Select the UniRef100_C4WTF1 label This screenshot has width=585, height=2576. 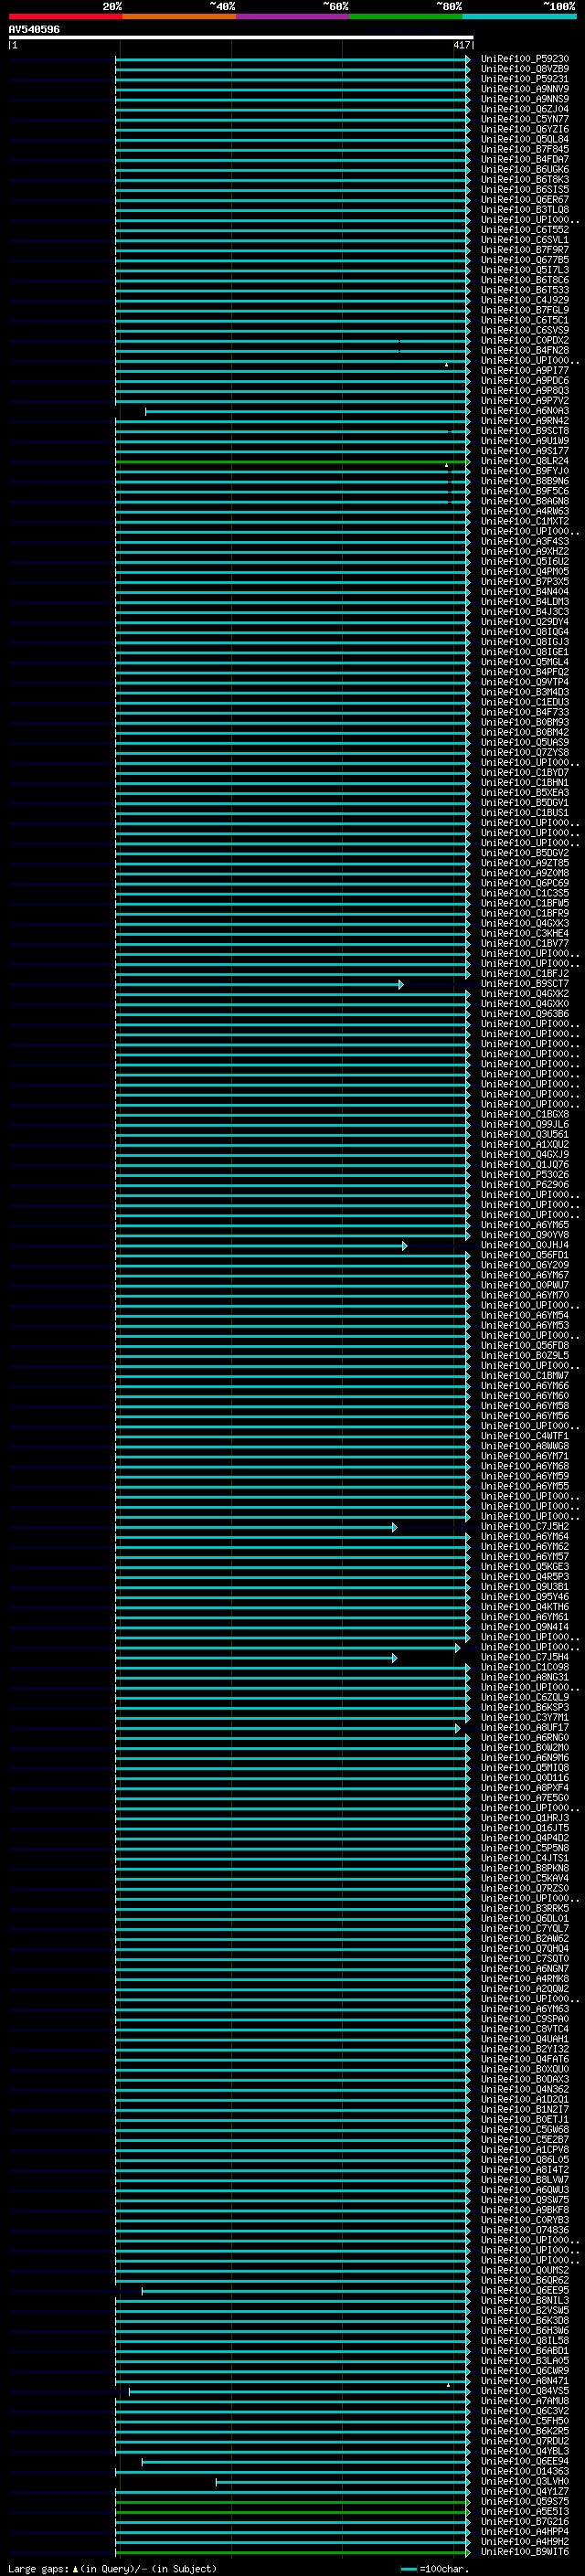point(524,1436)
